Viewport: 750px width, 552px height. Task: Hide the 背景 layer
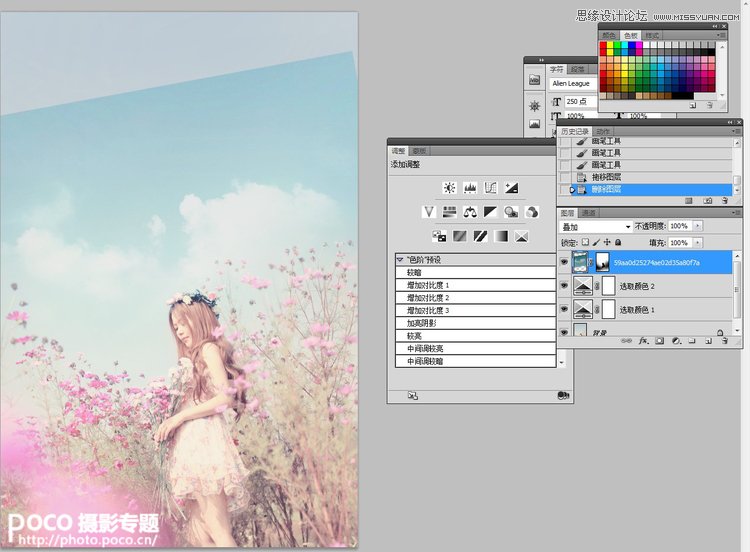(x=564, y=331)
